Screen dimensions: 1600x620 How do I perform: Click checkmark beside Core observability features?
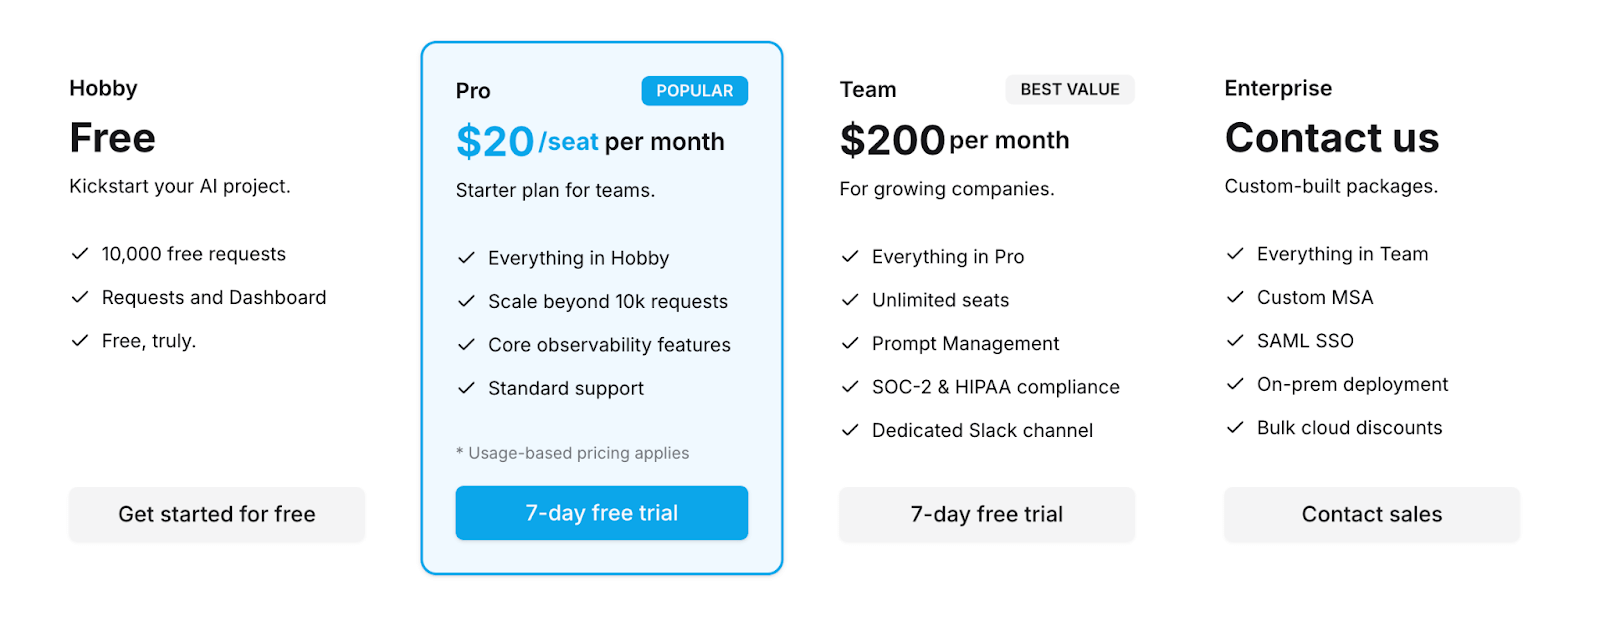466,345
